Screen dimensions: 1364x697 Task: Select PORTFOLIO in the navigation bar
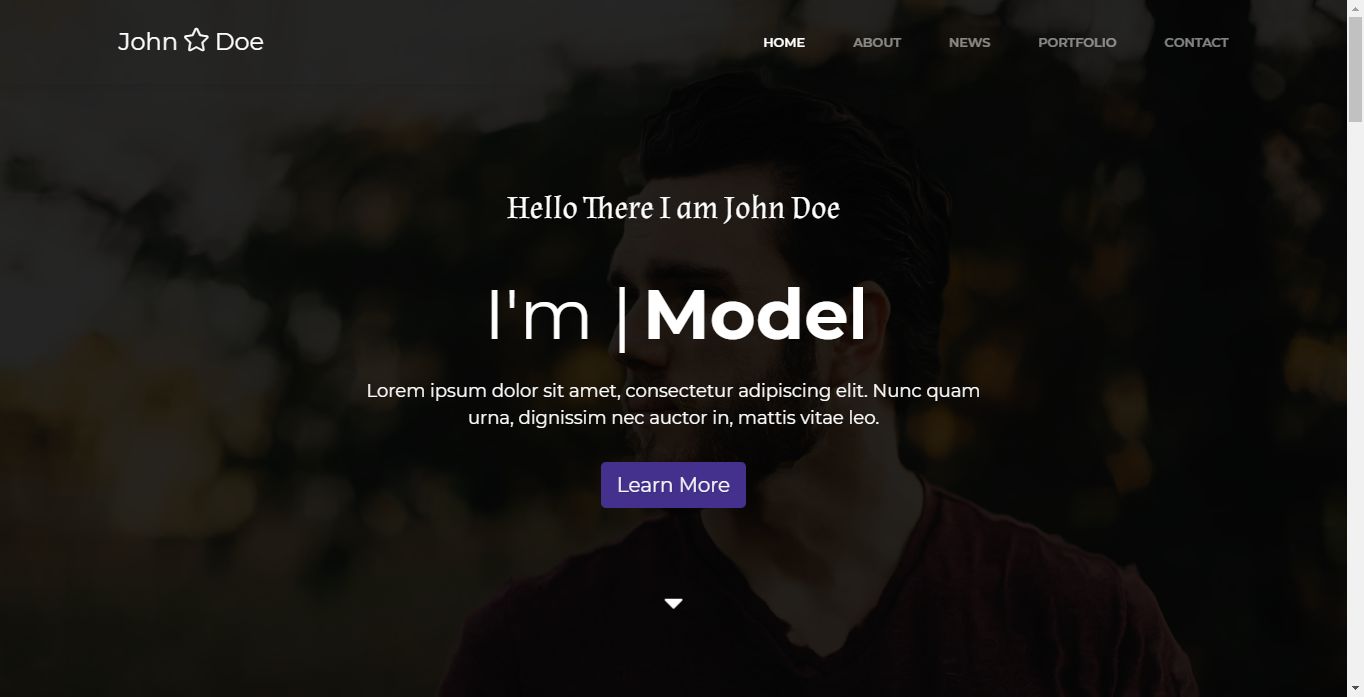pyautogui.click(x=1077, y=42)
